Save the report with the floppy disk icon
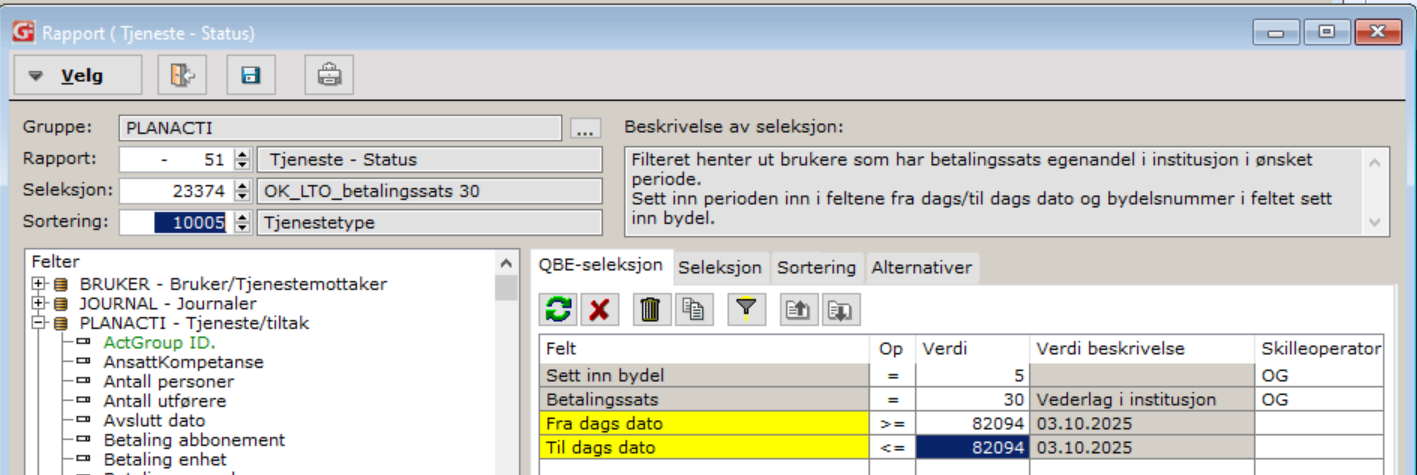 point(250,75)
